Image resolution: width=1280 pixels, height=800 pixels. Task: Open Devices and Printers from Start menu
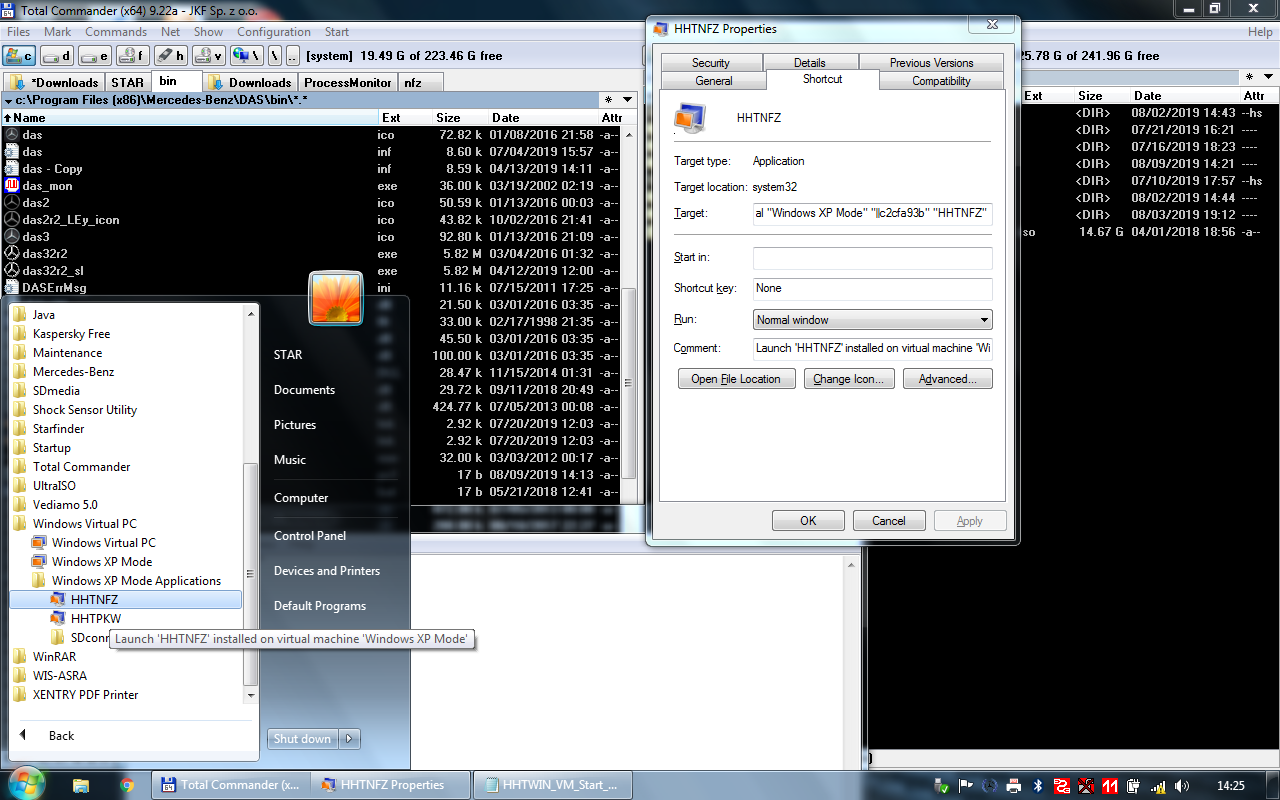coord(327,571)
